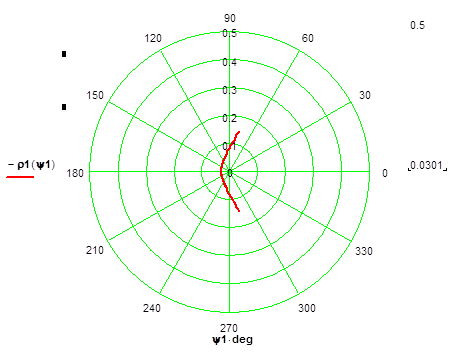The width and height of the screenshot is (454, 362).
Task: Click the 330 degree angle label
Action: 364,251
